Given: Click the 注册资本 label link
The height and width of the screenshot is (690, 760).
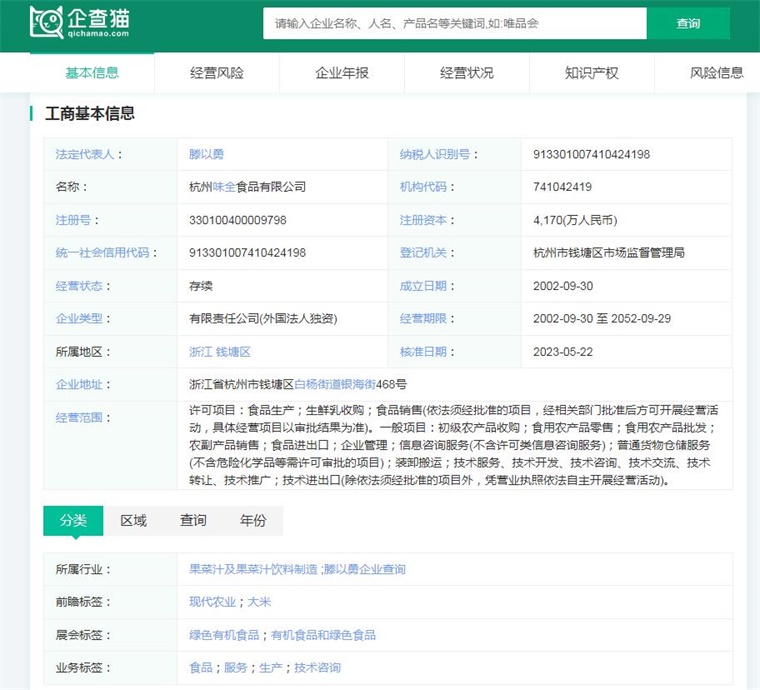Looking at the screenshot, I should (423, 220).
